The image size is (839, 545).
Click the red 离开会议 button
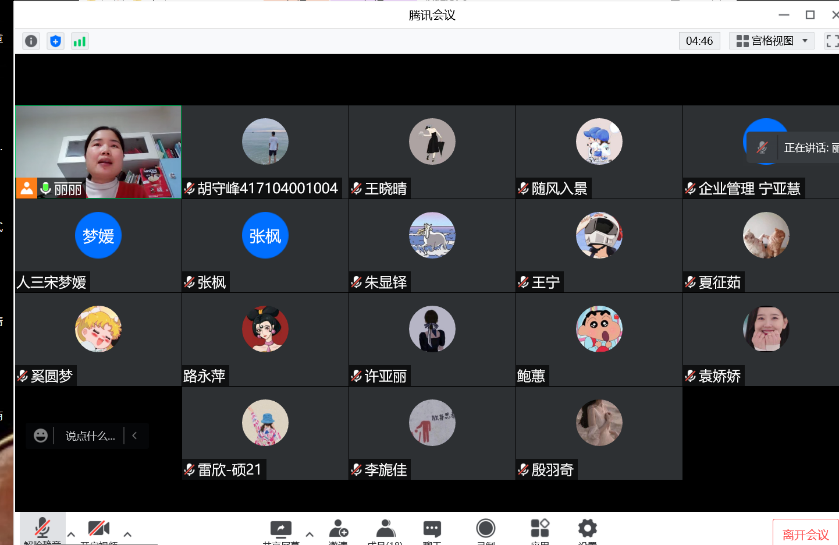(x=806, y=534)
